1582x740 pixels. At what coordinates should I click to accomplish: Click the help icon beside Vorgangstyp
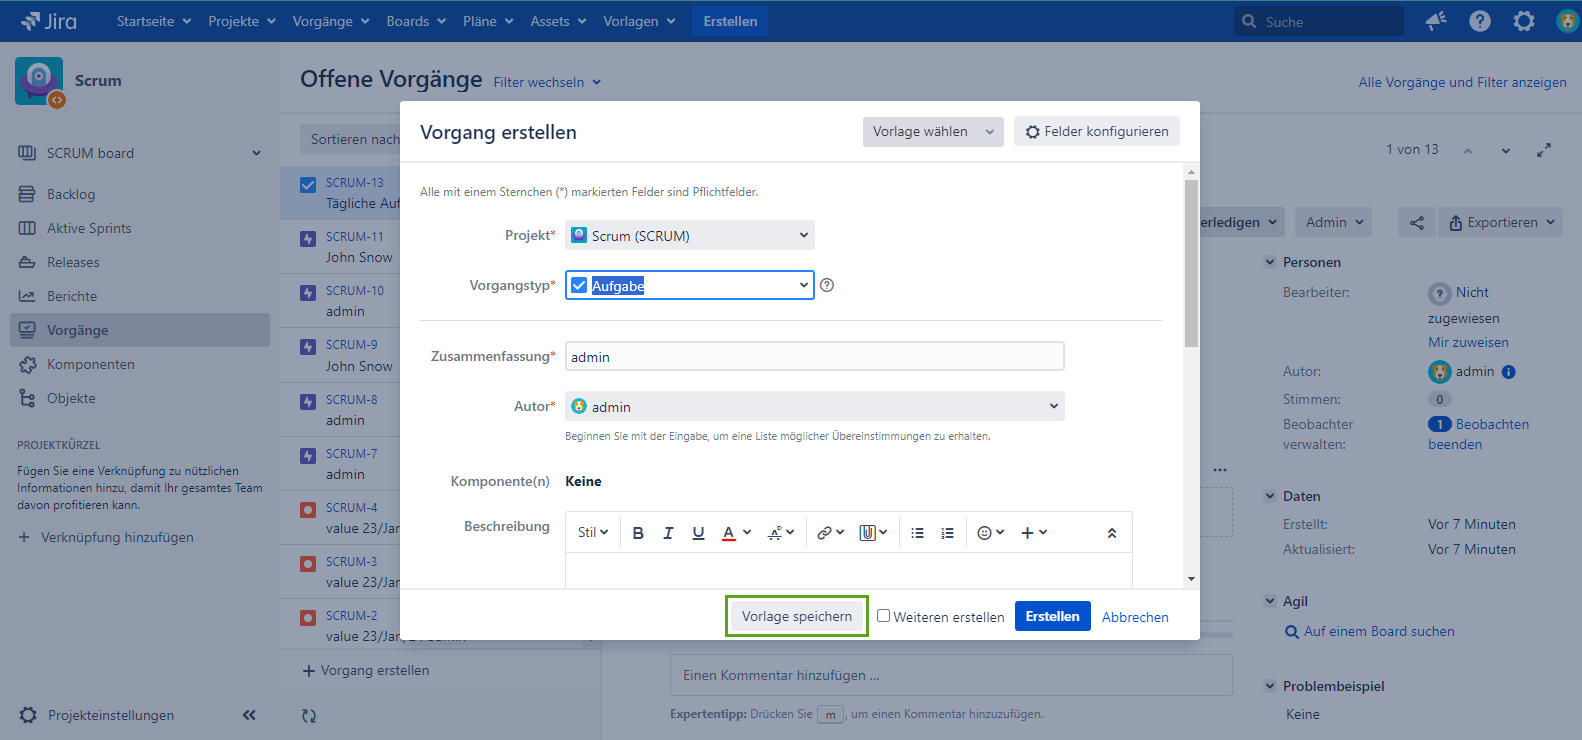(827, 285)
